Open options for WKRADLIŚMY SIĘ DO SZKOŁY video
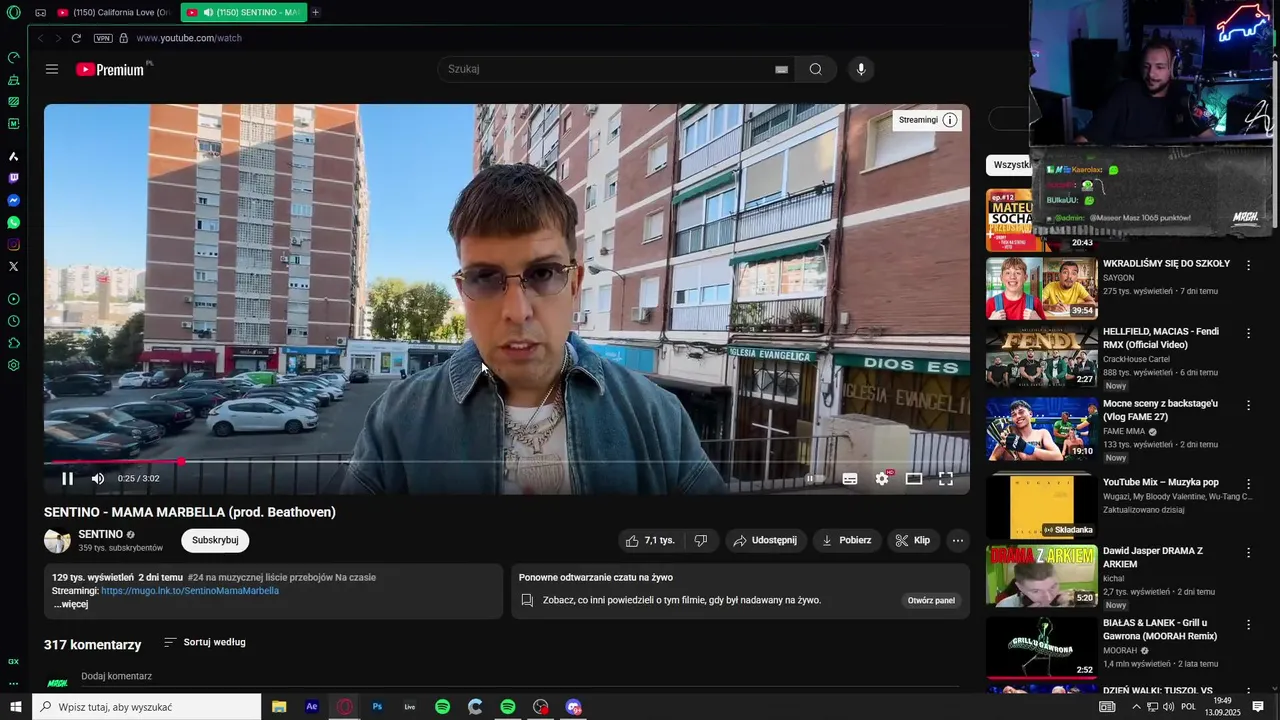Viewport: 1280px width, 720px height. click(x=1248, y=265)
